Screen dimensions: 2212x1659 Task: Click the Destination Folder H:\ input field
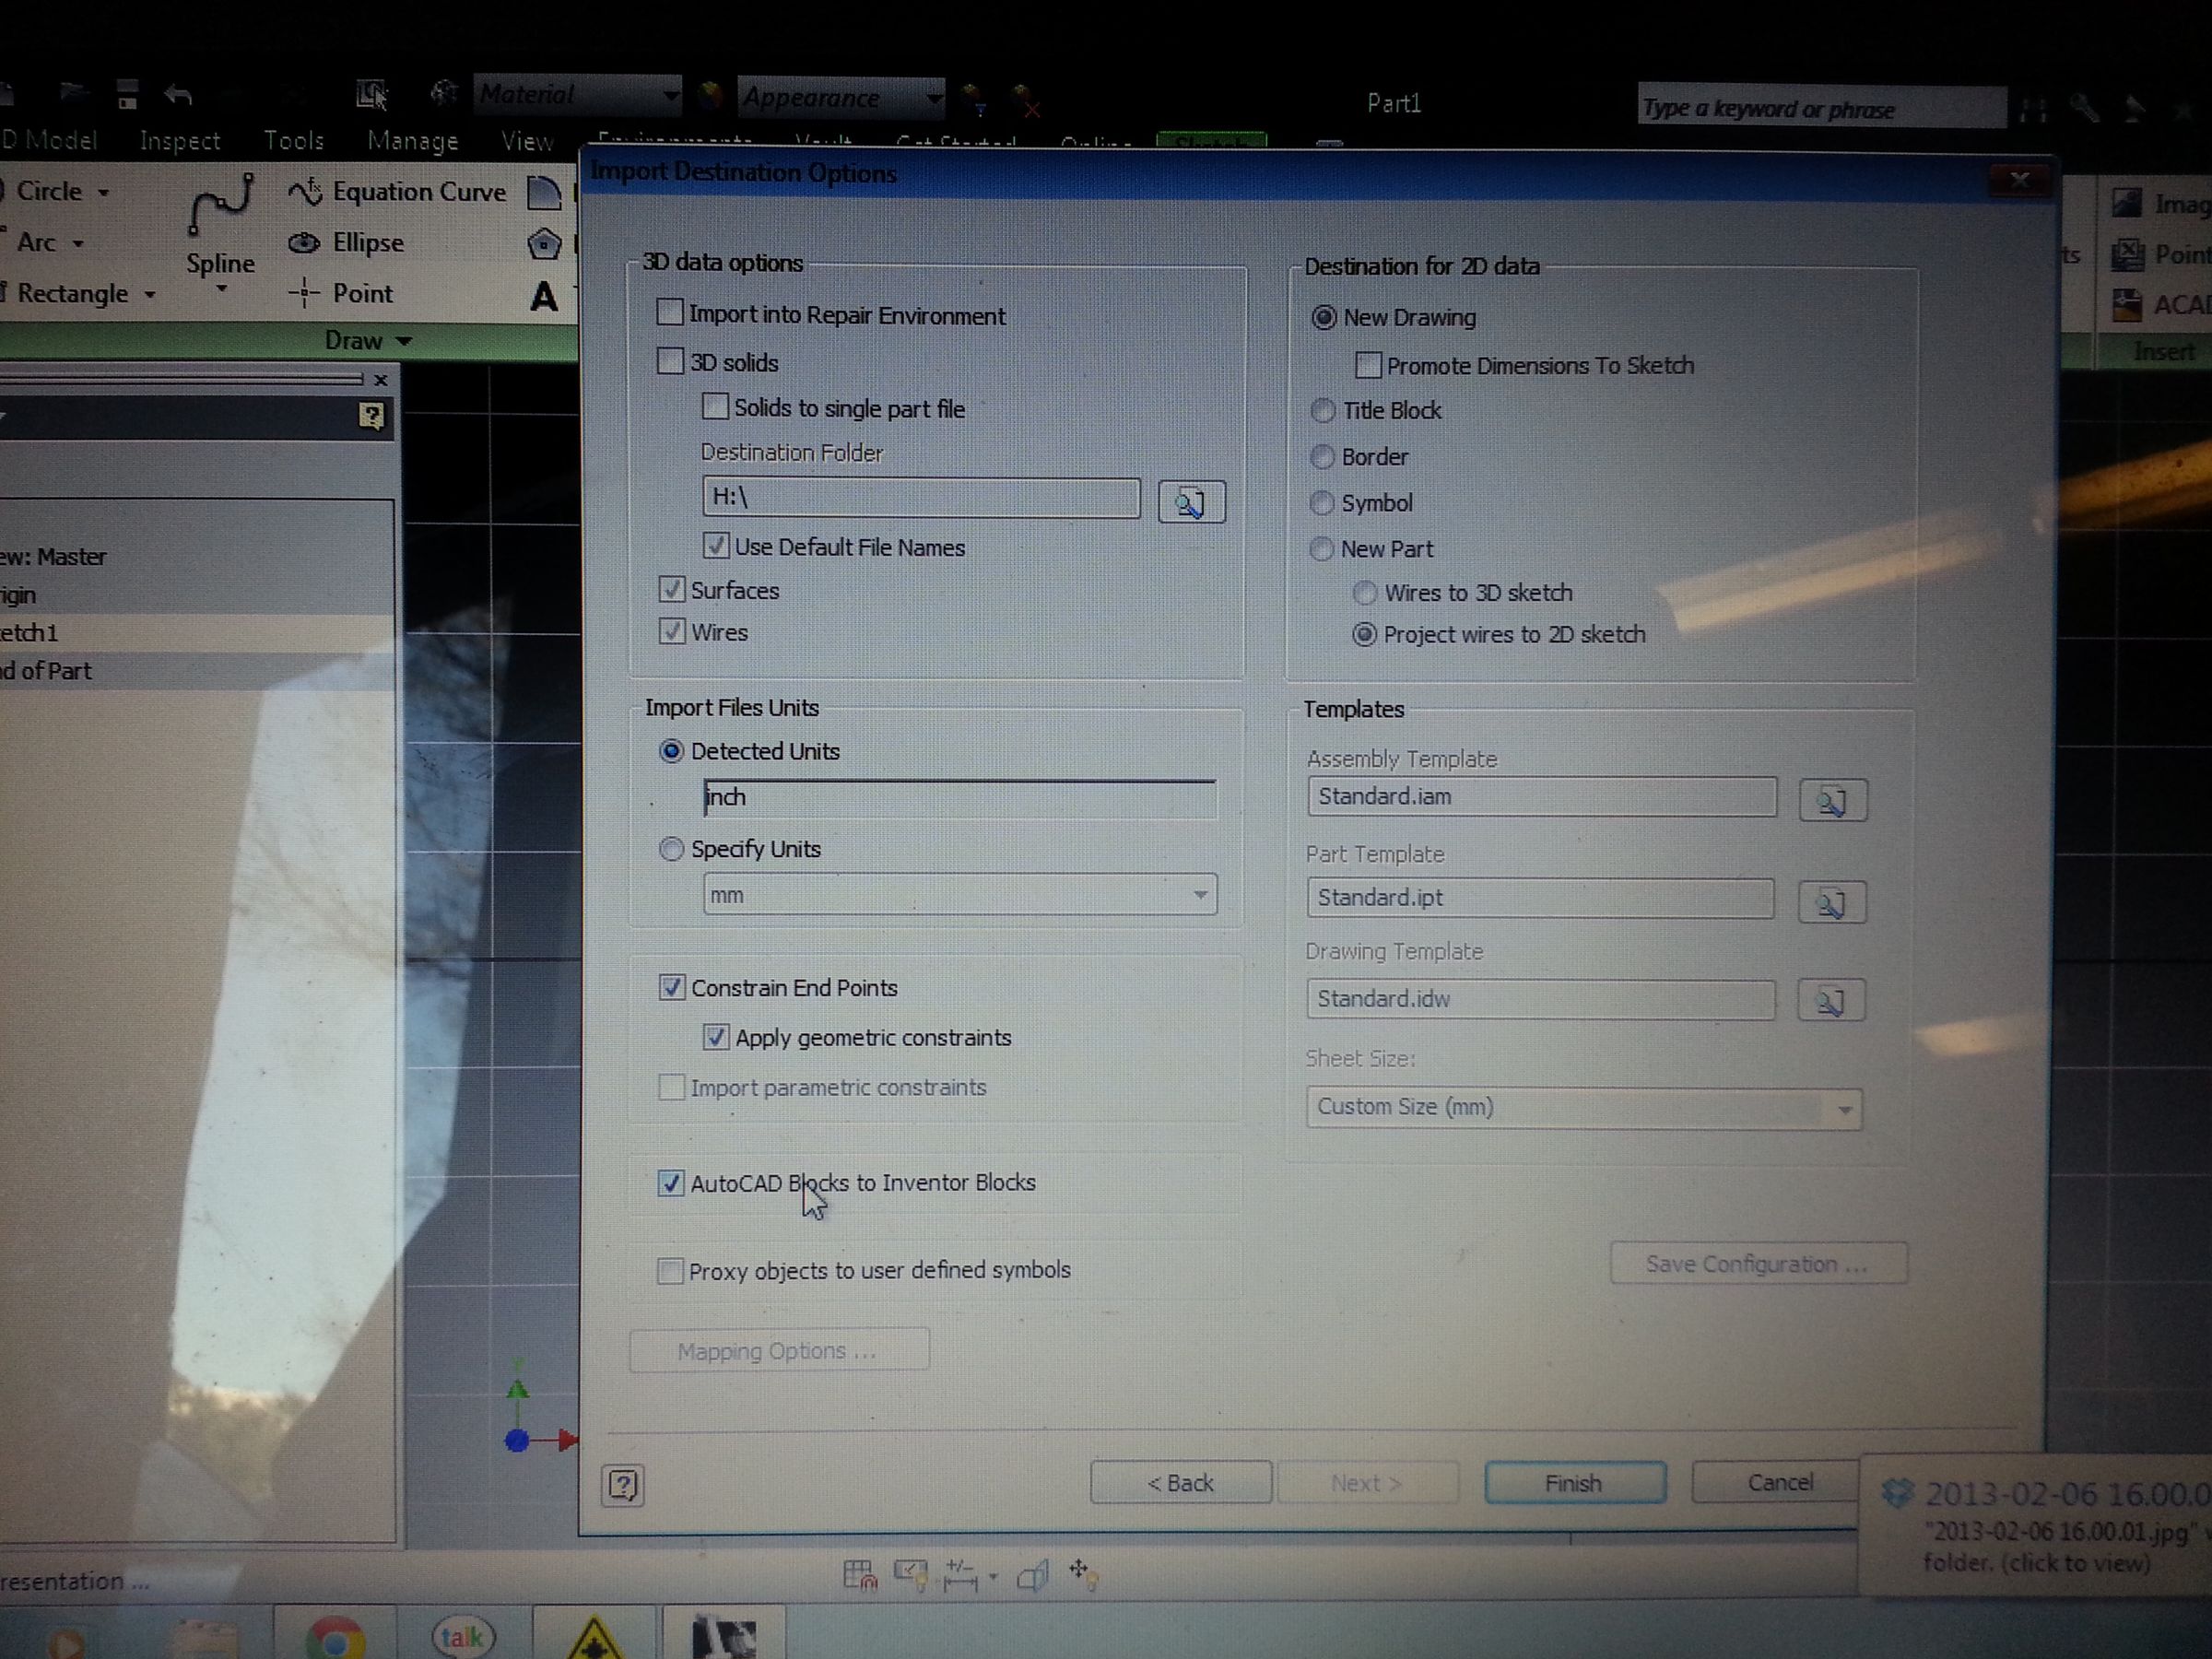pos(920,498)
